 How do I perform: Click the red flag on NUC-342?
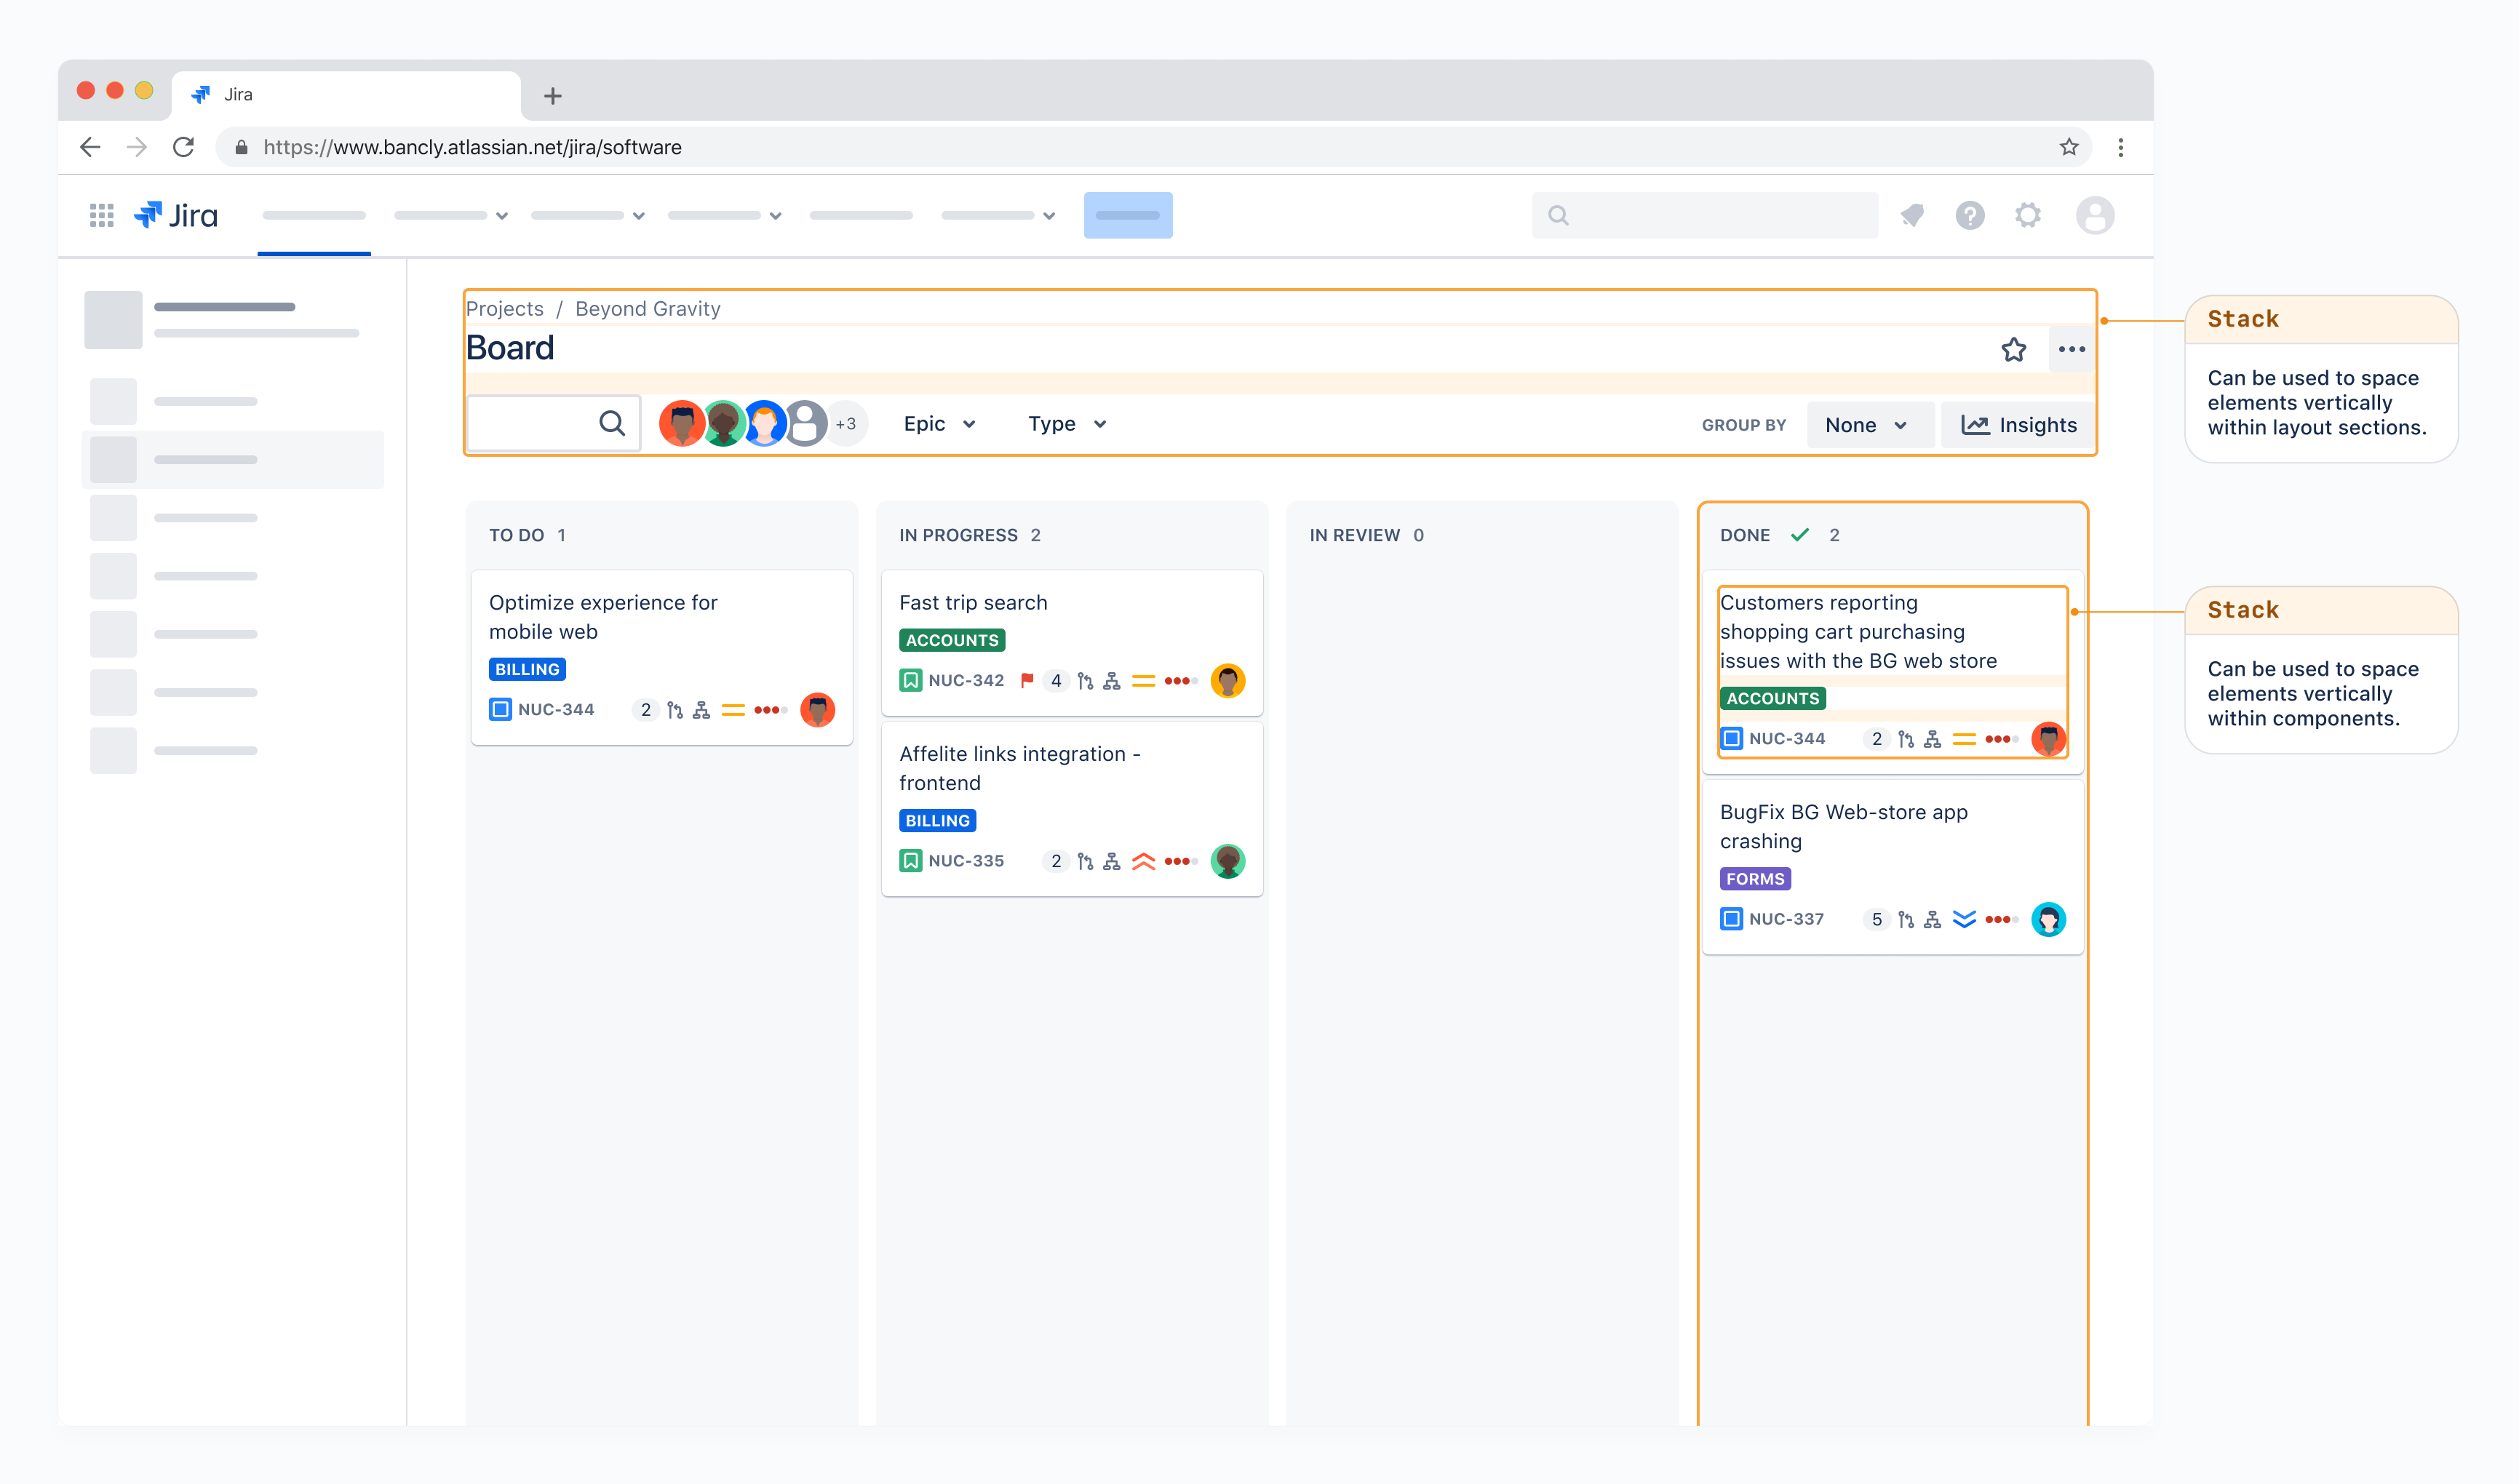[x=1026, y=680]
